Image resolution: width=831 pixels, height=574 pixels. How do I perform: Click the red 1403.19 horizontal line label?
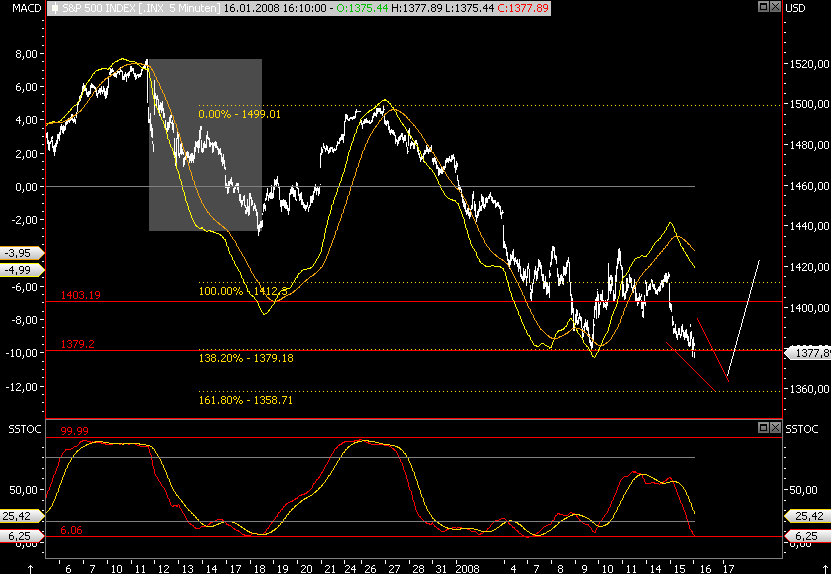point(81,295)
